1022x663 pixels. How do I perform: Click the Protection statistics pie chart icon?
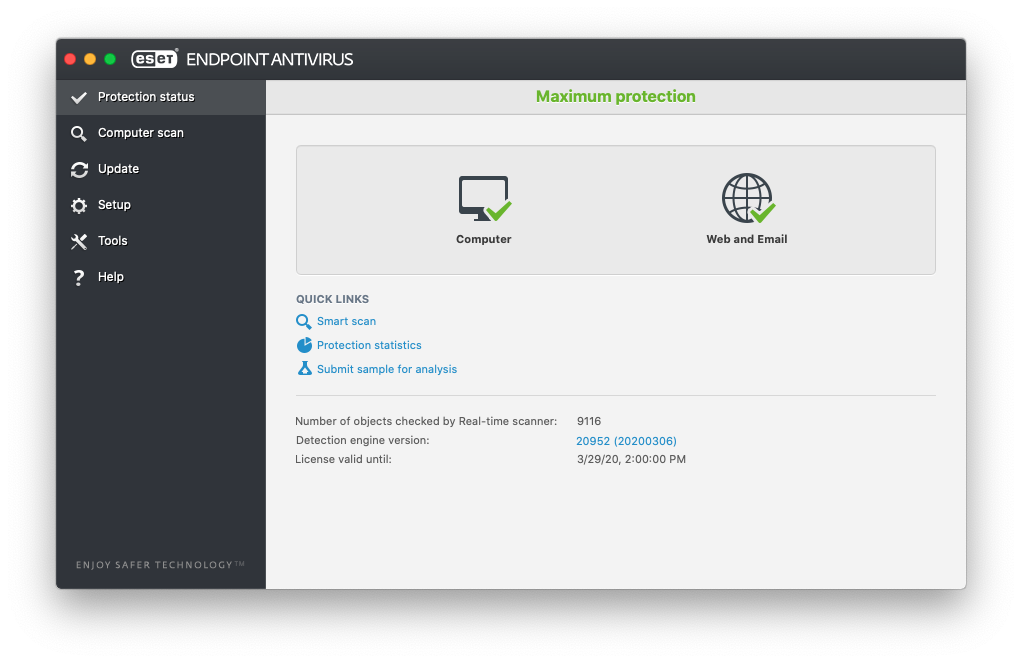coord(304,345)
